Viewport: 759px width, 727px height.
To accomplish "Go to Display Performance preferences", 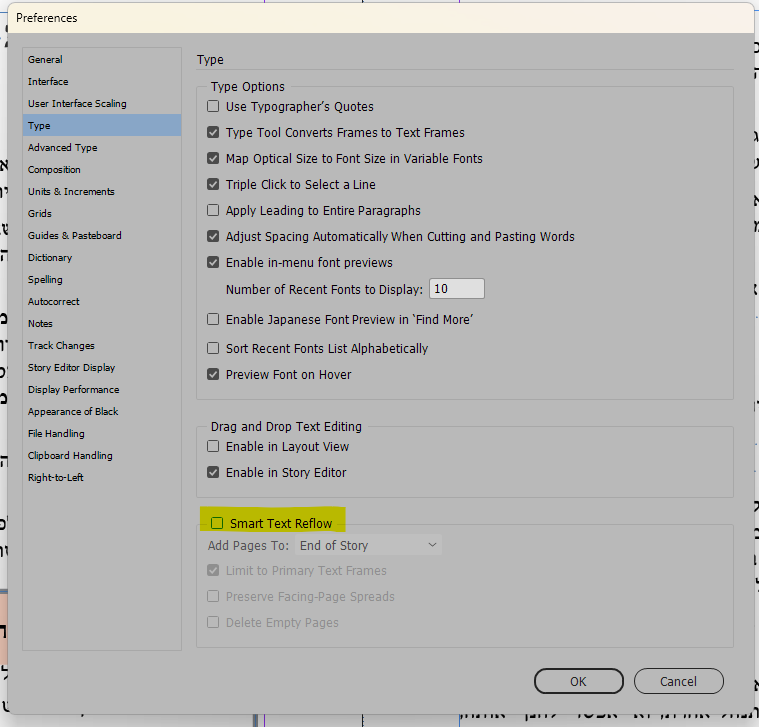I will (x=102, y=390).
